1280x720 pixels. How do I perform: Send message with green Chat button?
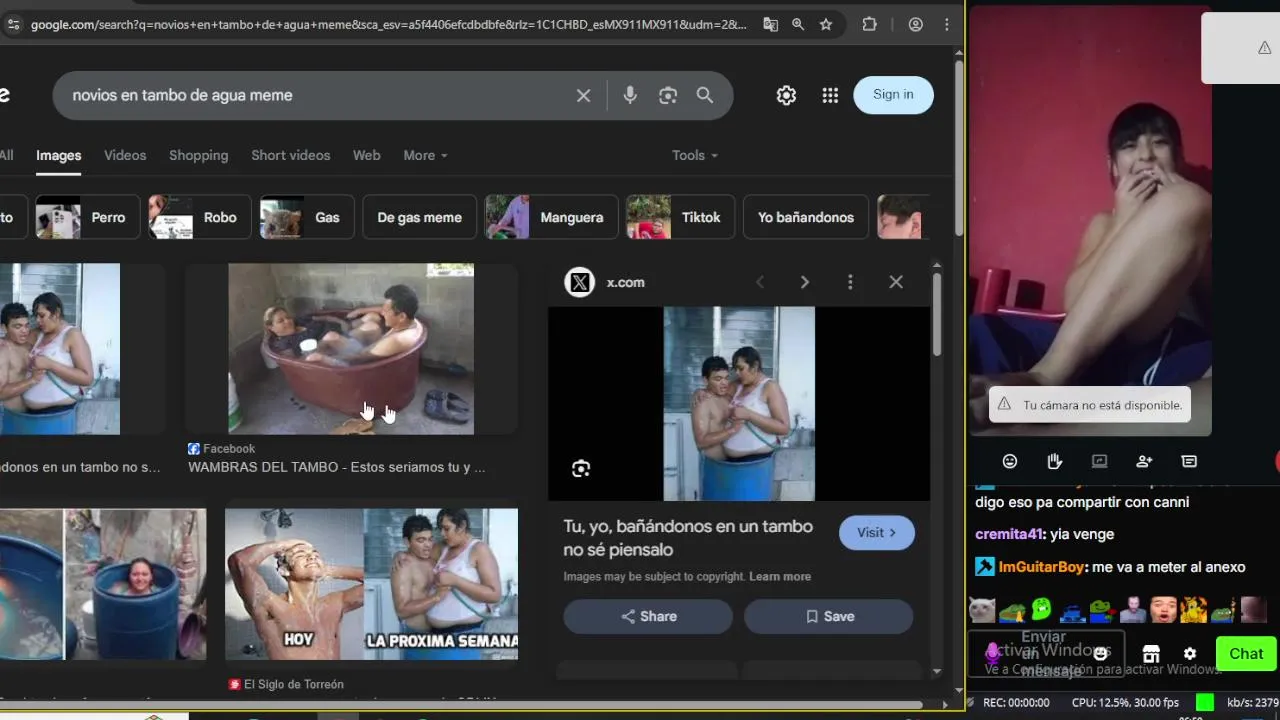(x=1246, y=653)
